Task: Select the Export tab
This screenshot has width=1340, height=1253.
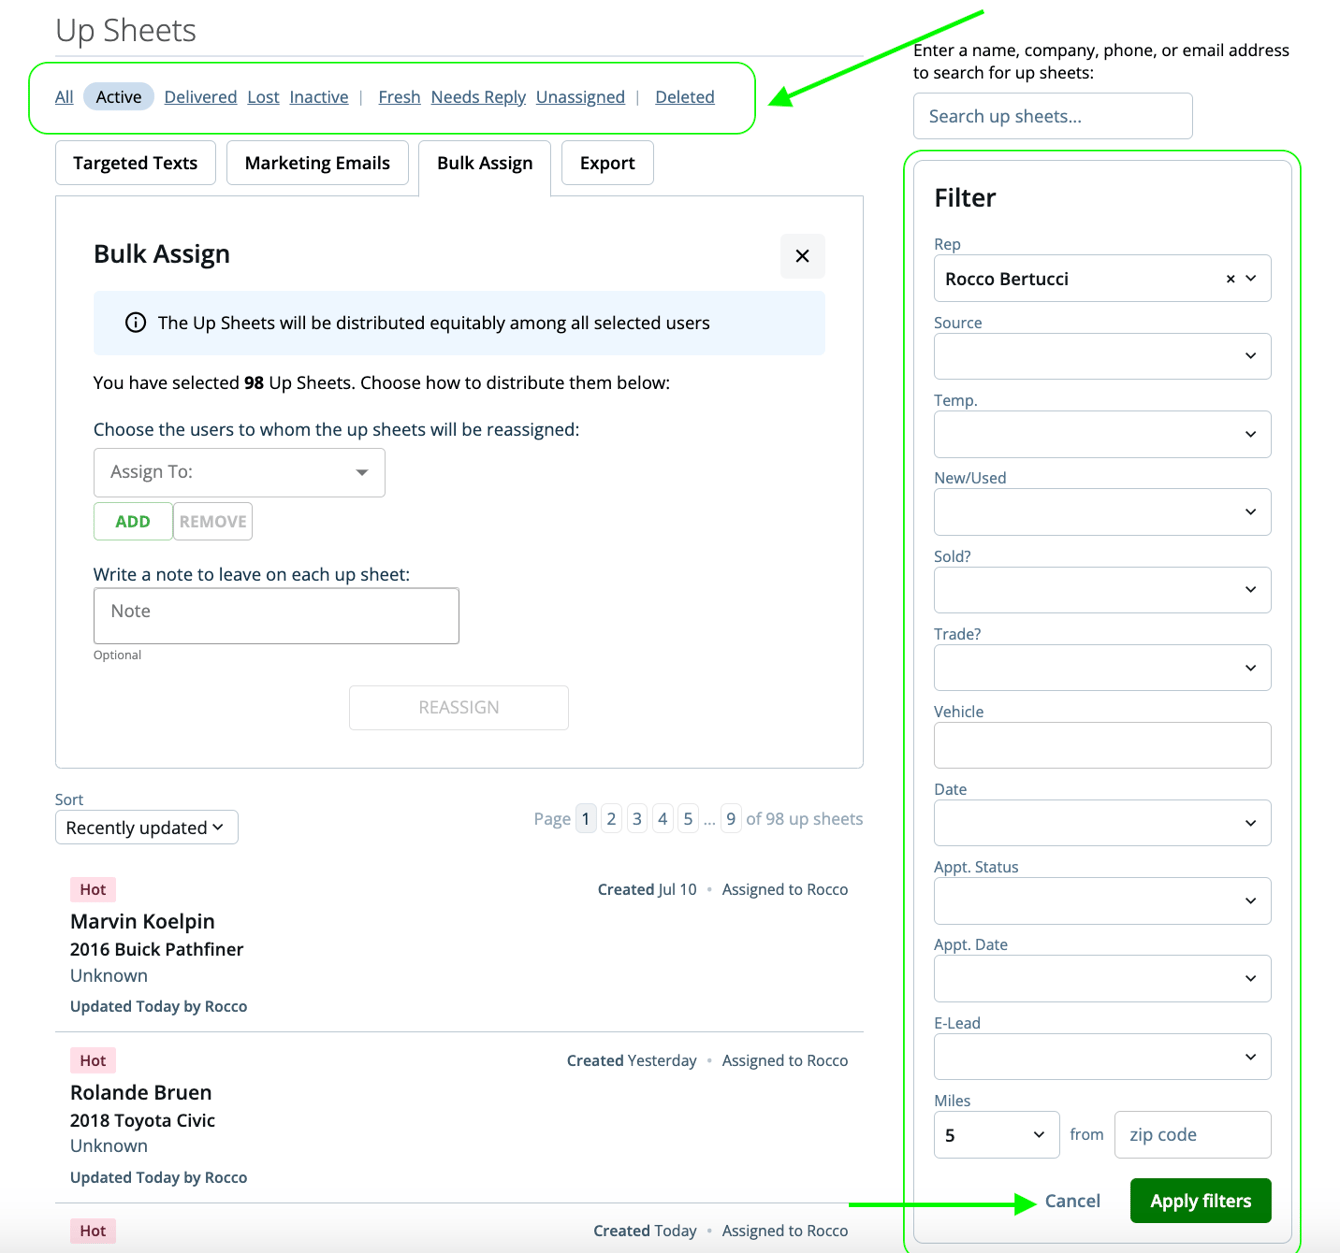Action: pyautogui.click(x=607, y=162)
